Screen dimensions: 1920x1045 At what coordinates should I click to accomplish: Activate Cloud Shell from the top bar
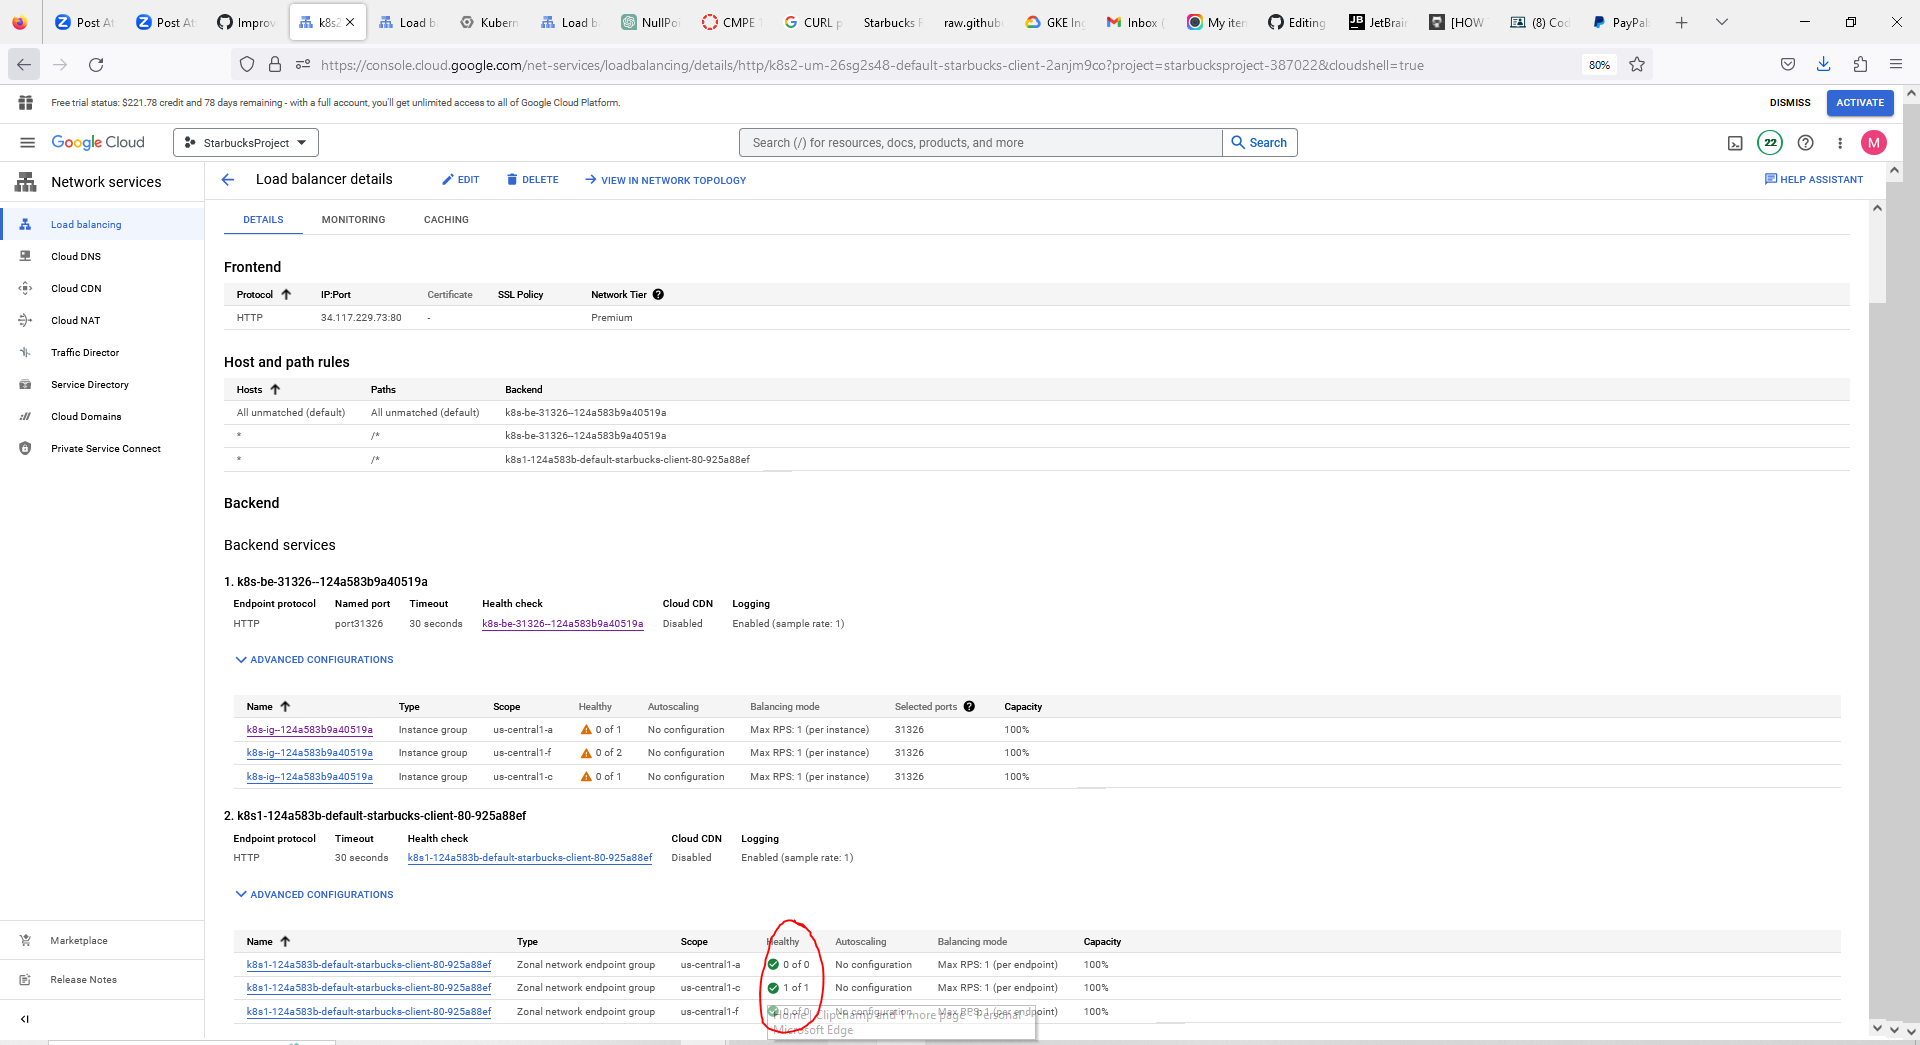tap(1735, 142)
